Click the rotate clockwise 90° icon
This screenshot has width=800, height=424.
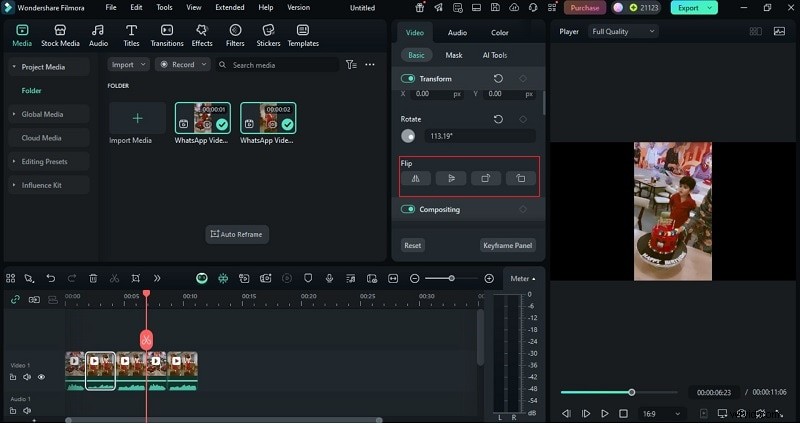pos(485,179)
